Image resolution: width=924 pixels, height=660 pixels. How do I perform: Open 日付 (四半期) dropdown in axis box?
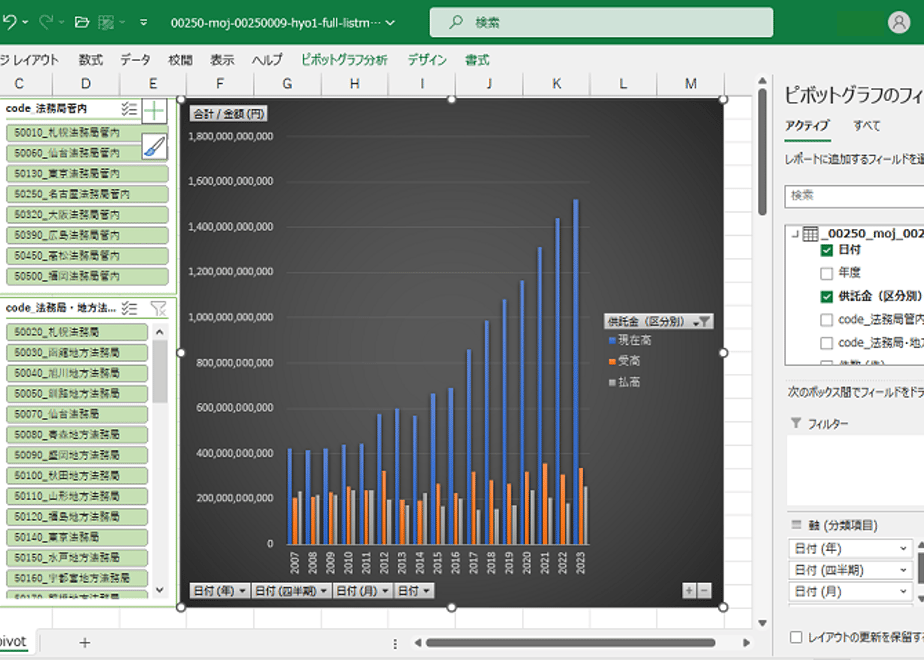pyautogui.click(x=903, y=570)
